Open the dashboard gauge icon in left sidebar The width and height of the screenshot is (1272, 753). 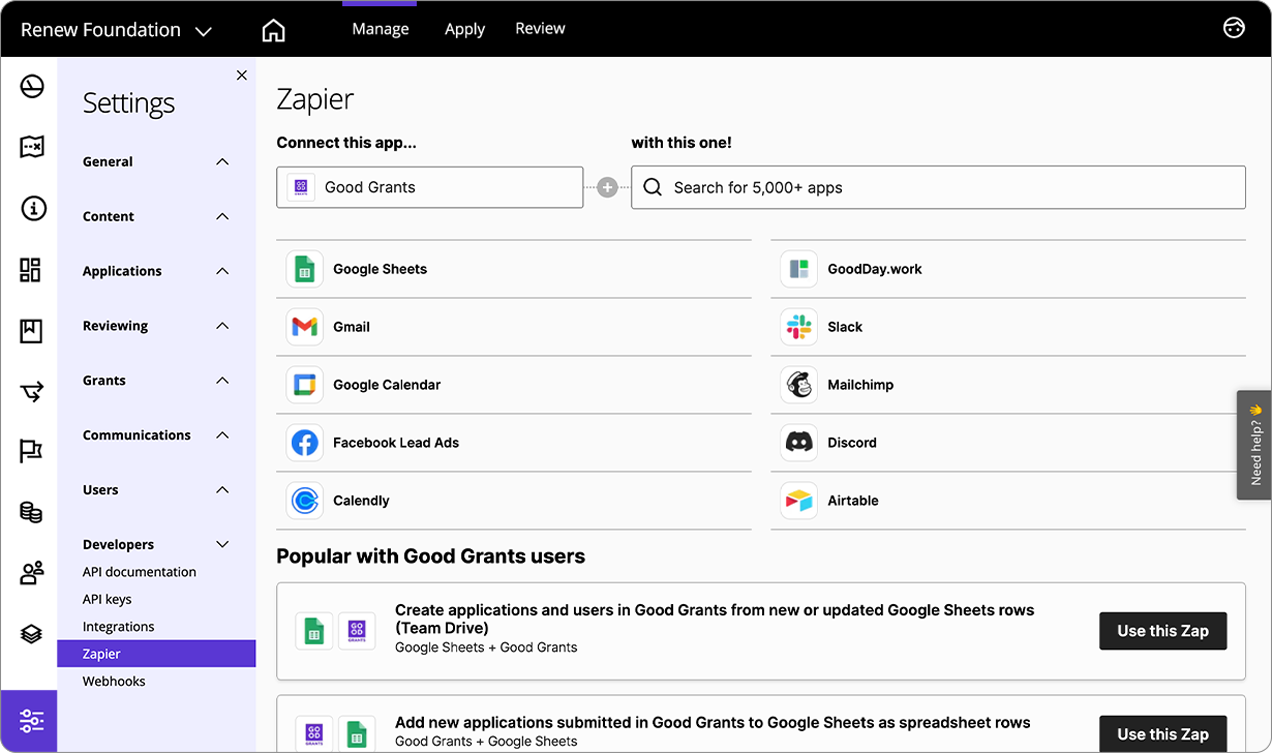click(x=32, y=87)
